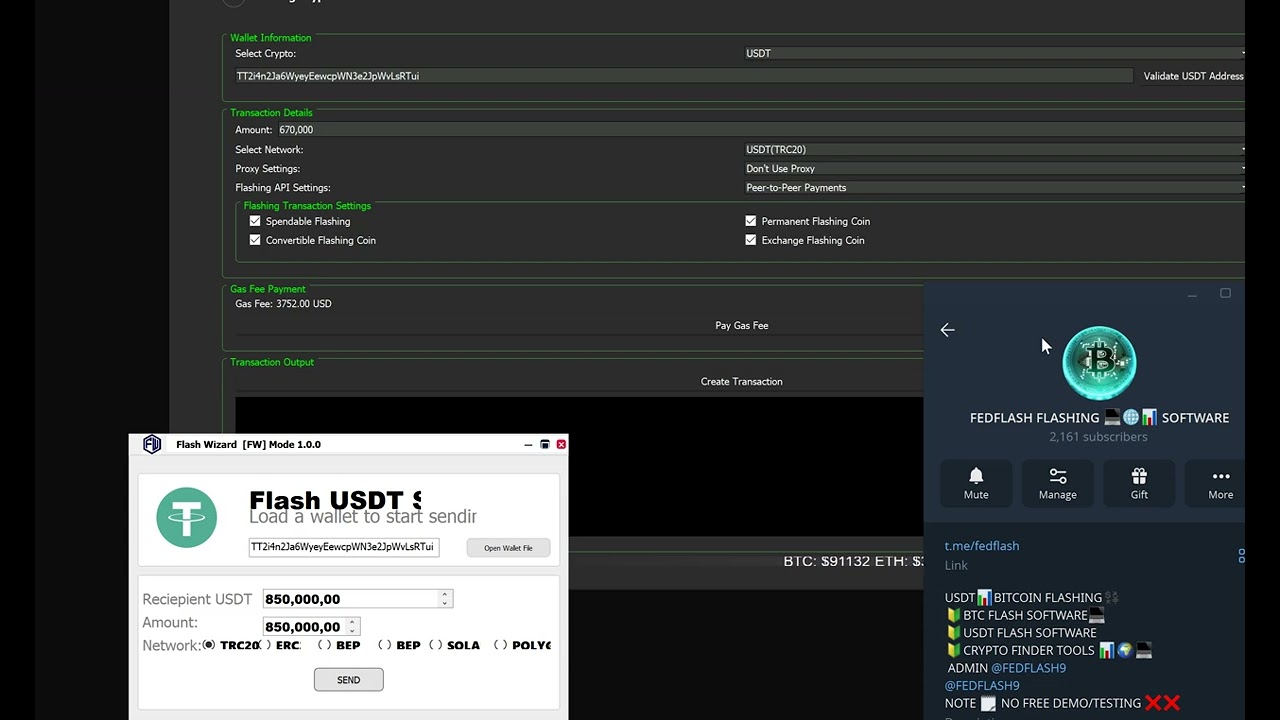Close the Flash Wizard window
The width and height of the screenshot is (1280, 720).
561,444
